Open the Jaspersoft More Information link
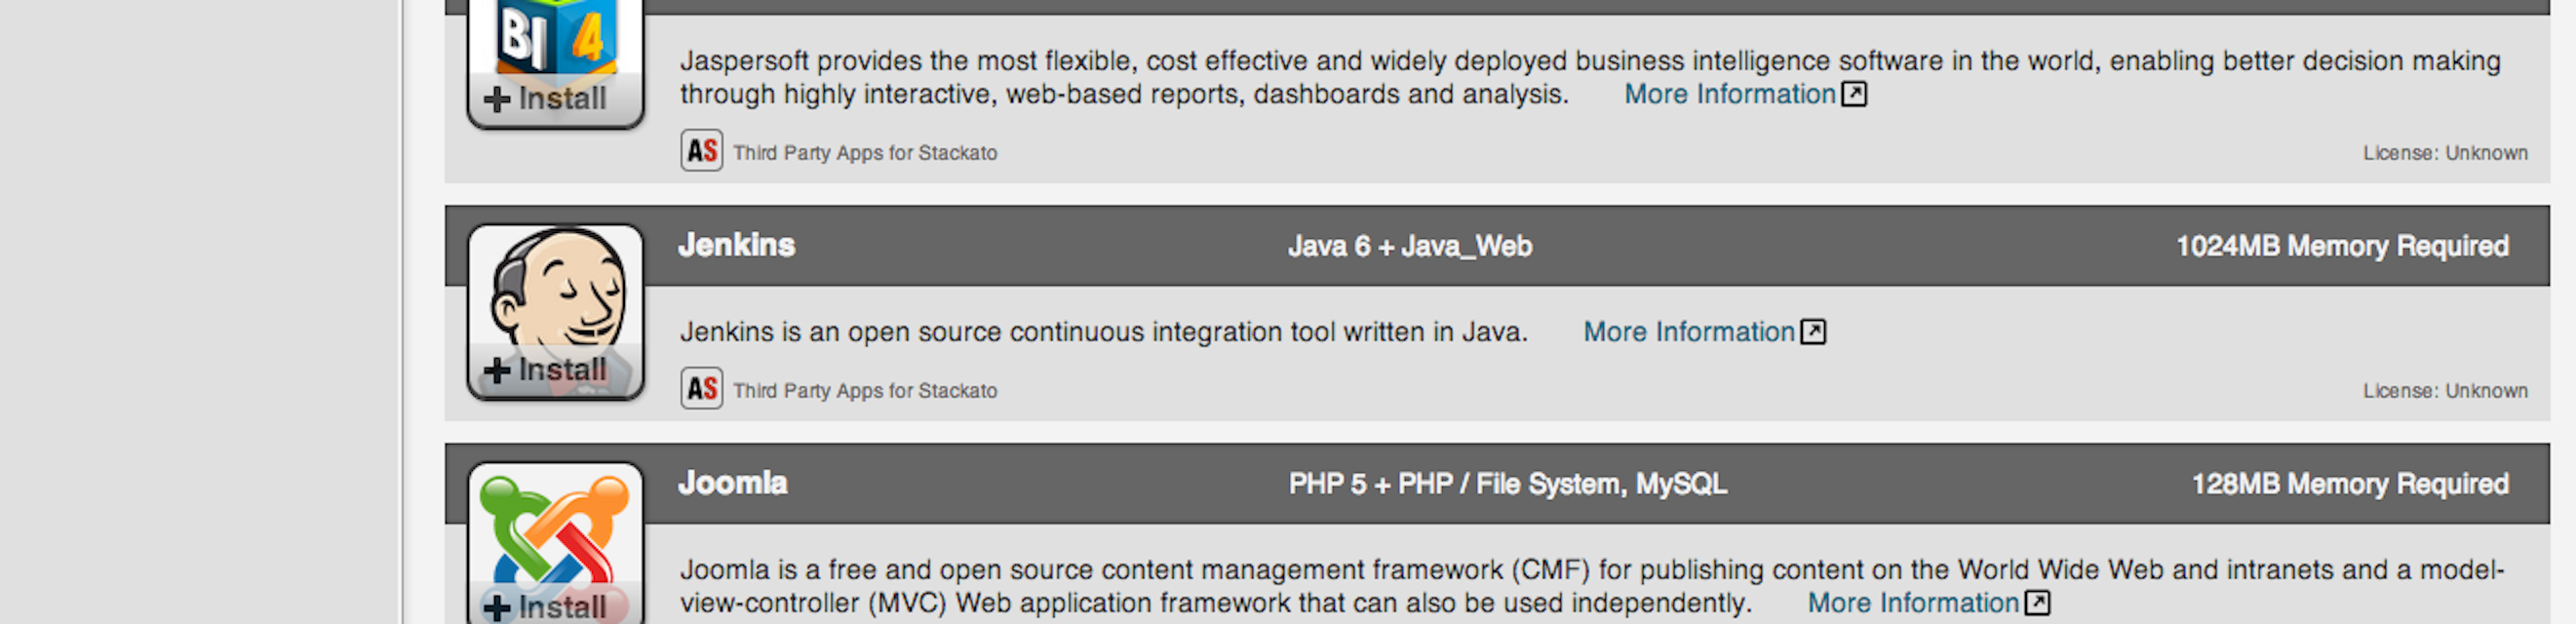Viewport: 2576px width, 624px height. (x=1729, y=94)
